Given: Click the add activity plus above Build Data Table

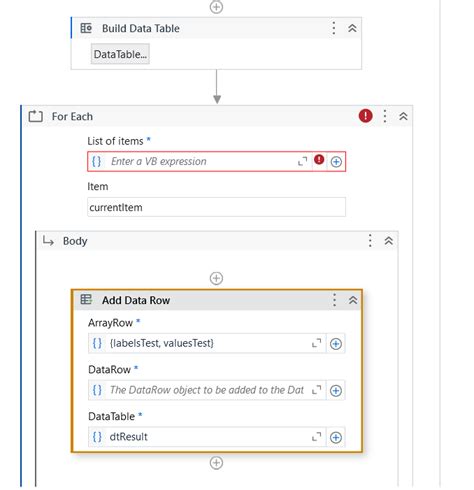Looking at the screenshot, I should tap(216, 7).
